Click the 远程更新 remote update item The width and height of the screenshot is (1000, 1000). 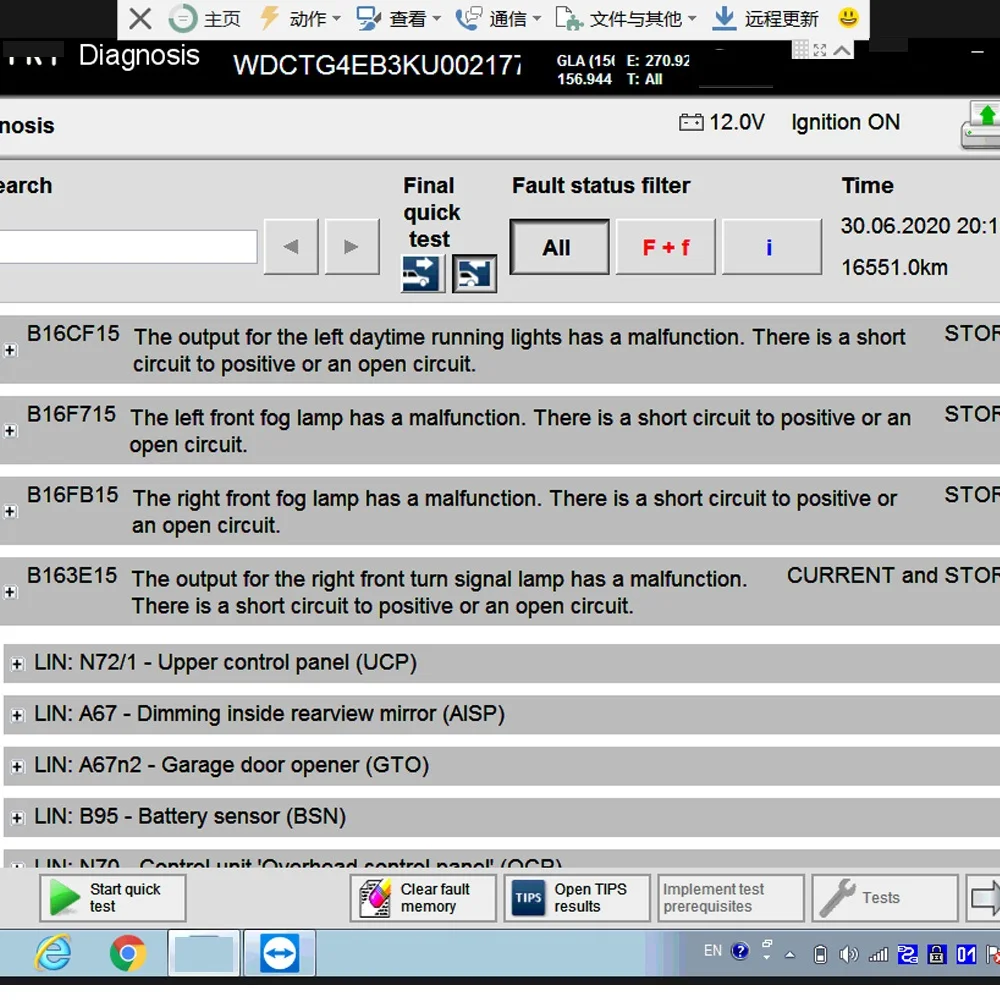coord(765,18)
